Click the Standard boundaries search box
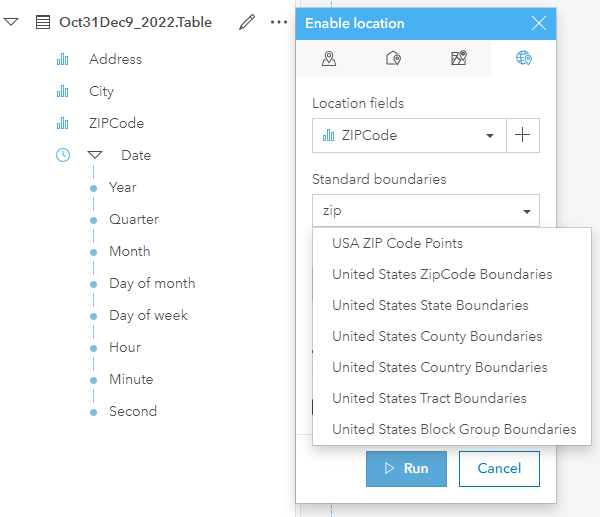This screenshot has height=517, width=600. [x=415, y=211]
